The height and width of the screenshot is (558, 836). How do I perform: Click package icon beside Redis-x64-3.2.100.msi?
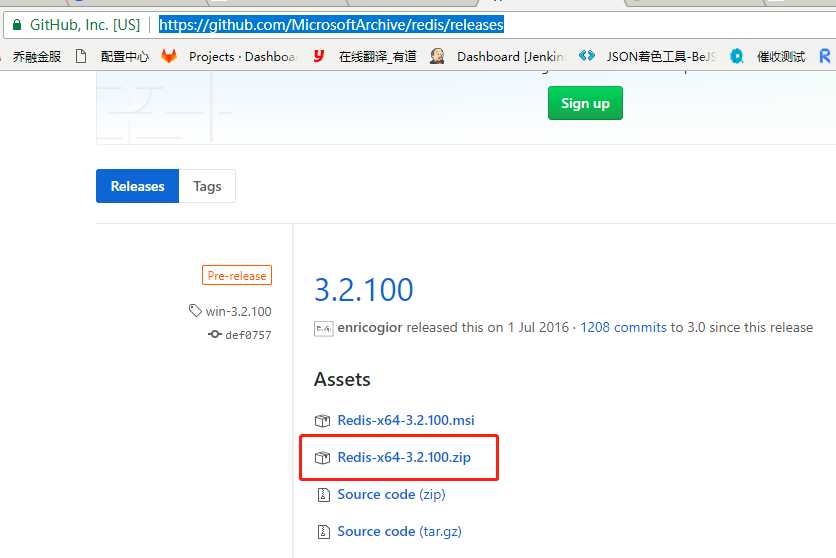322,420
